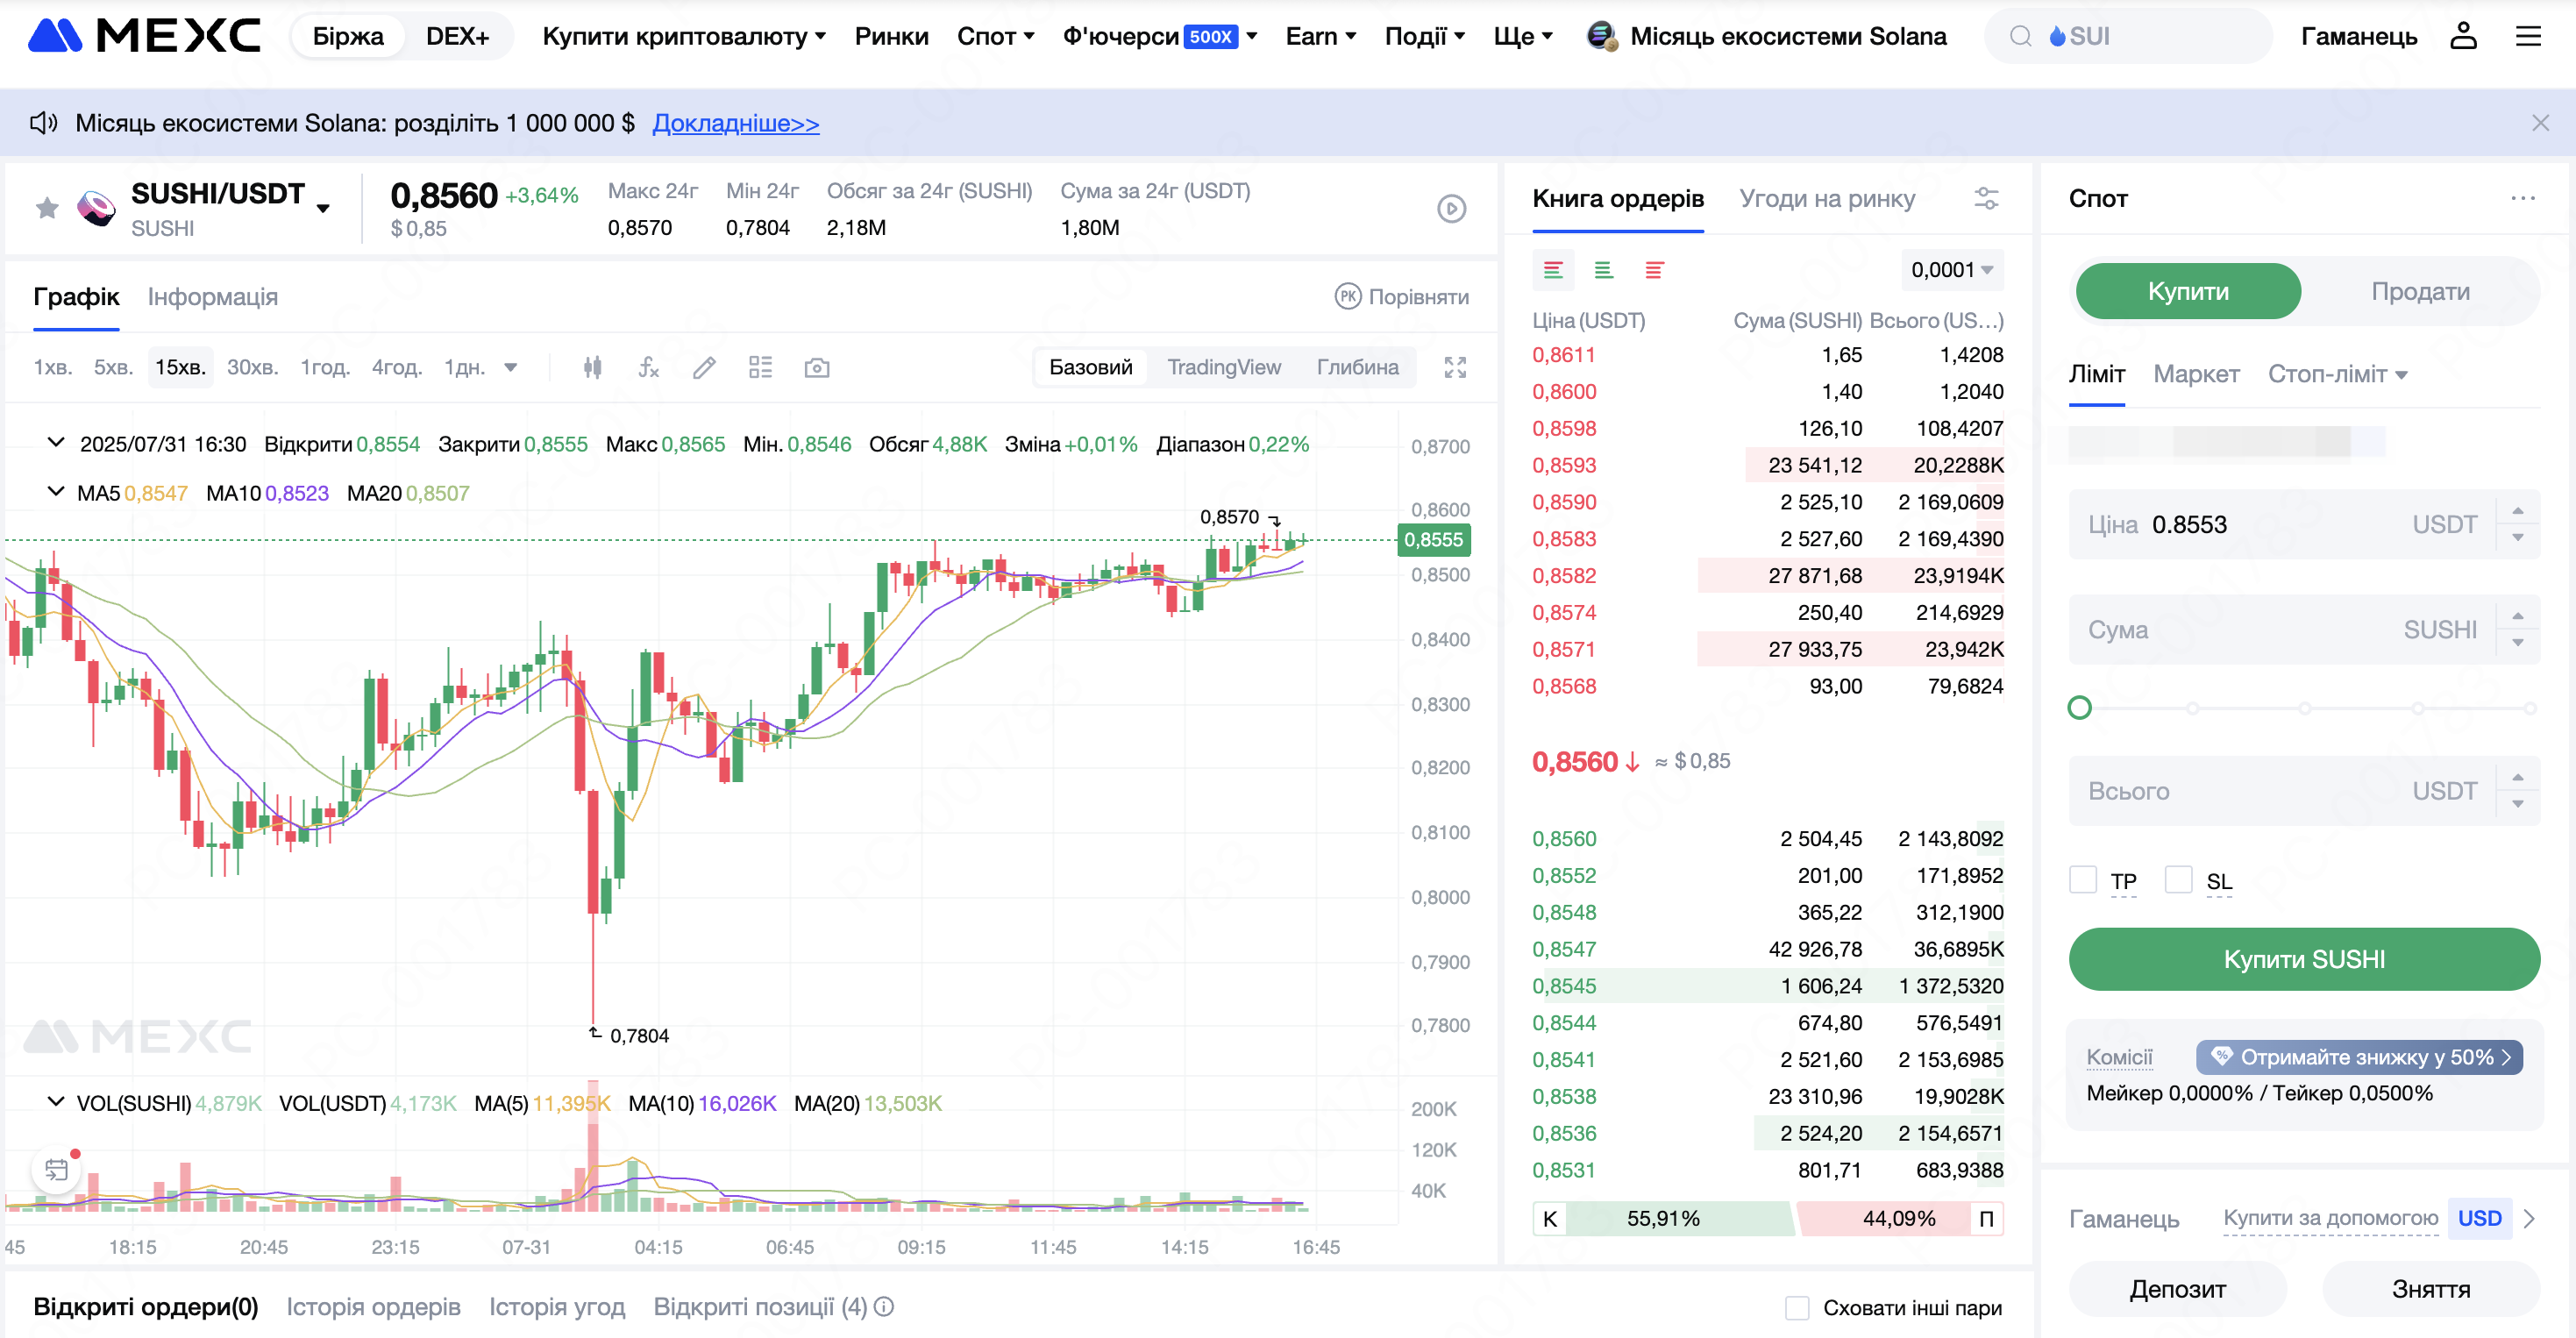Click the Withdraw (Зняття) button
Screen dimensions: 2576x1338
(2430, 1288)
